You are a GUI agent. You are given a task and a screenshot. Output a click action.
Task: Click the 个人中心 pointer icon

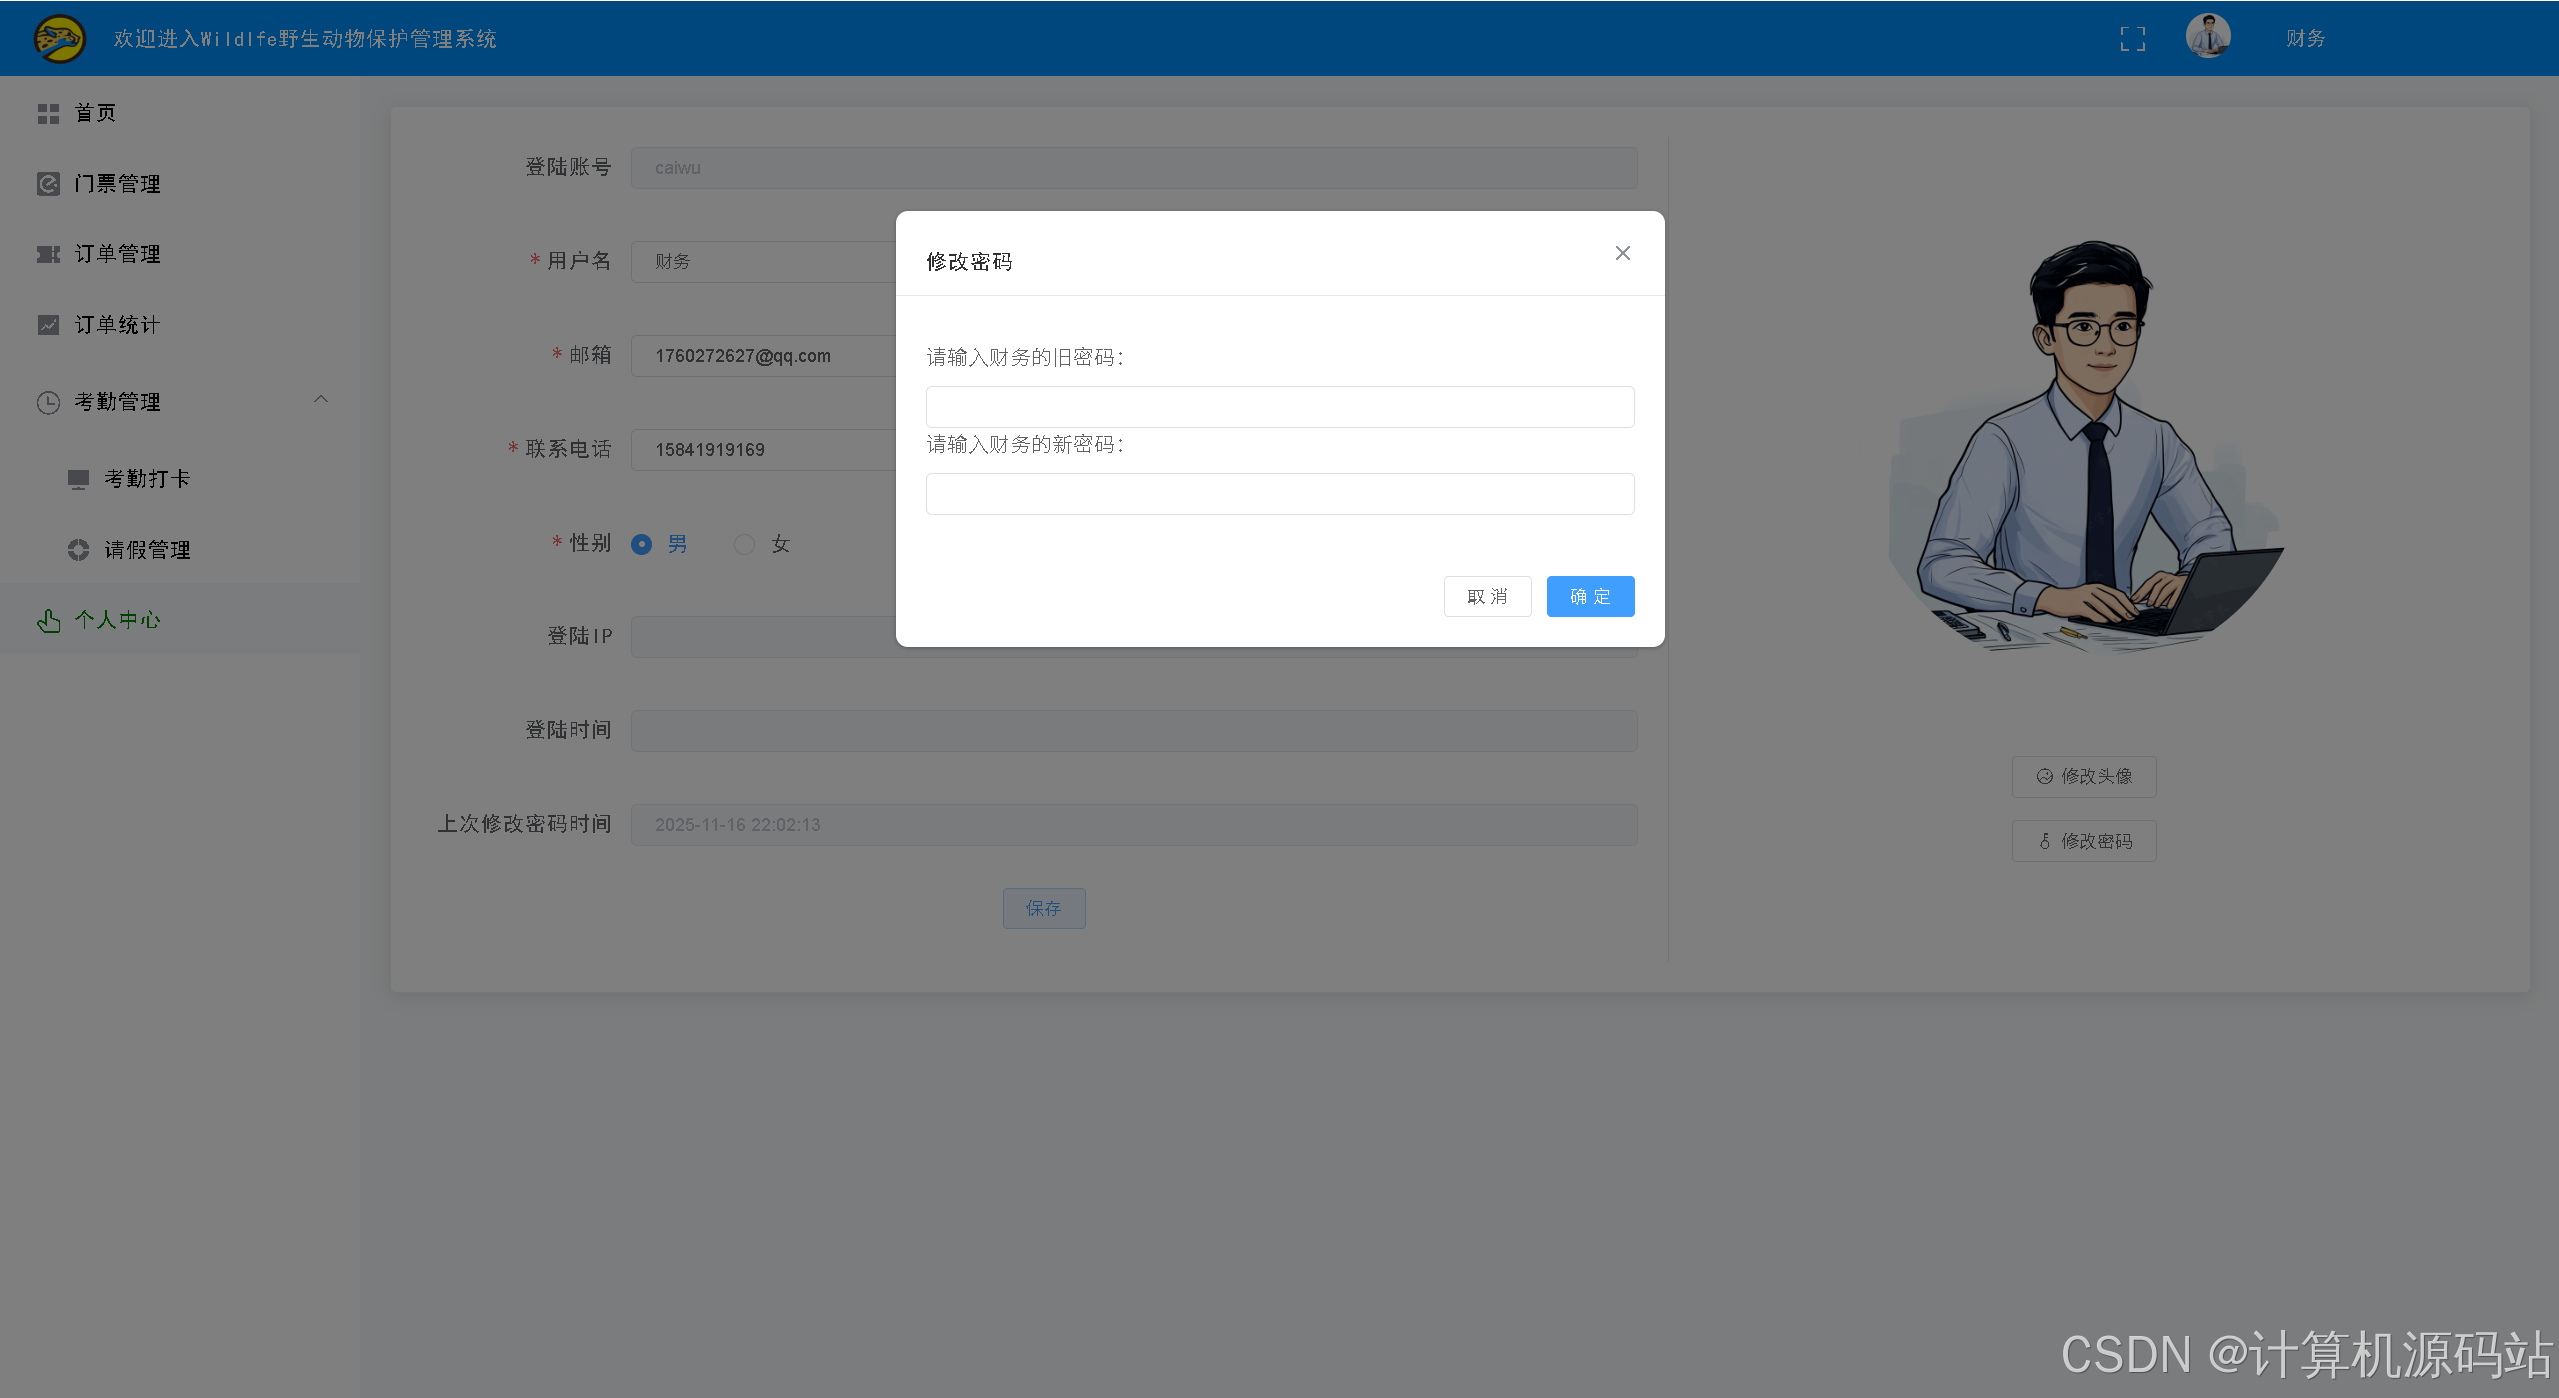(48, 621)
